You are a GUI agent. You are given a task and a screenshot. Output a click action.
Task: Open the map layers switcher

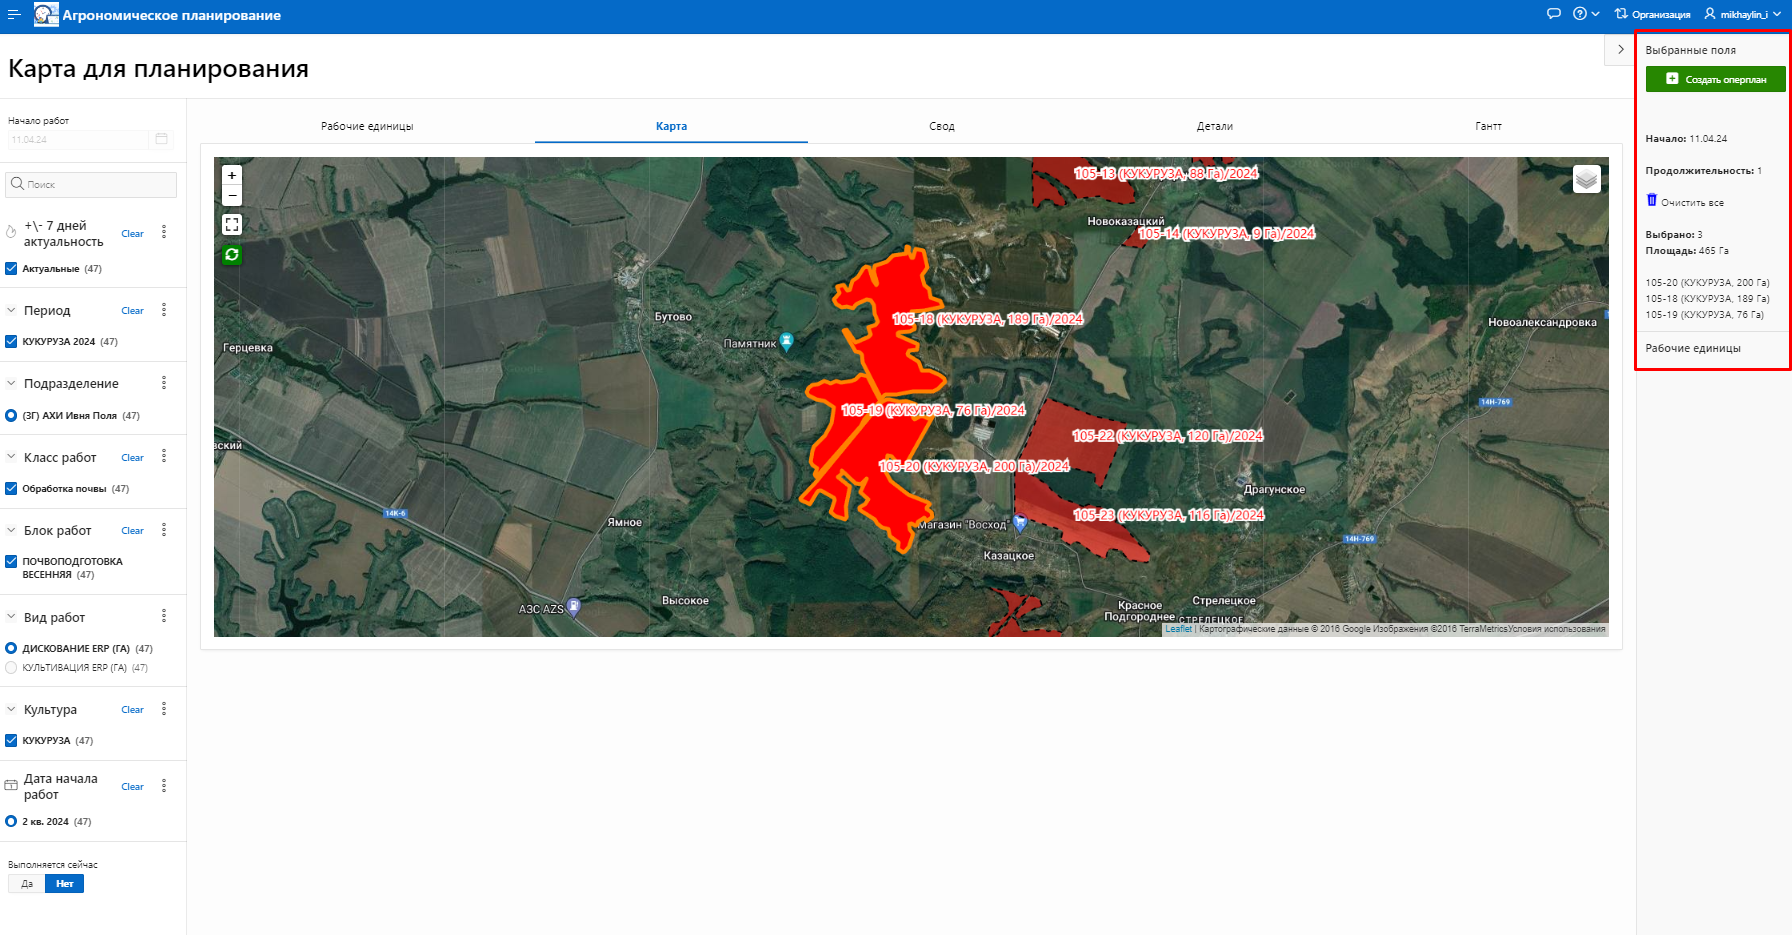1586,179
